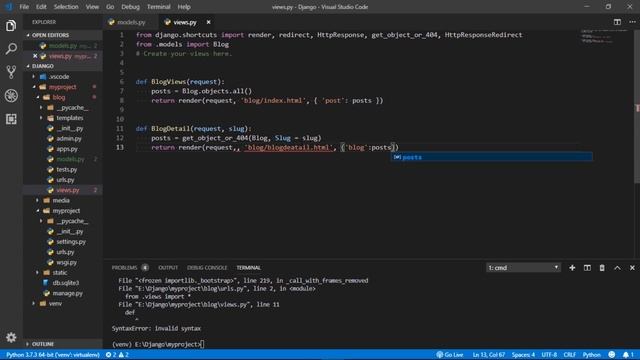The image size is (640, 360).
Task: Change file encoding UTF-8
Action: 549,355
